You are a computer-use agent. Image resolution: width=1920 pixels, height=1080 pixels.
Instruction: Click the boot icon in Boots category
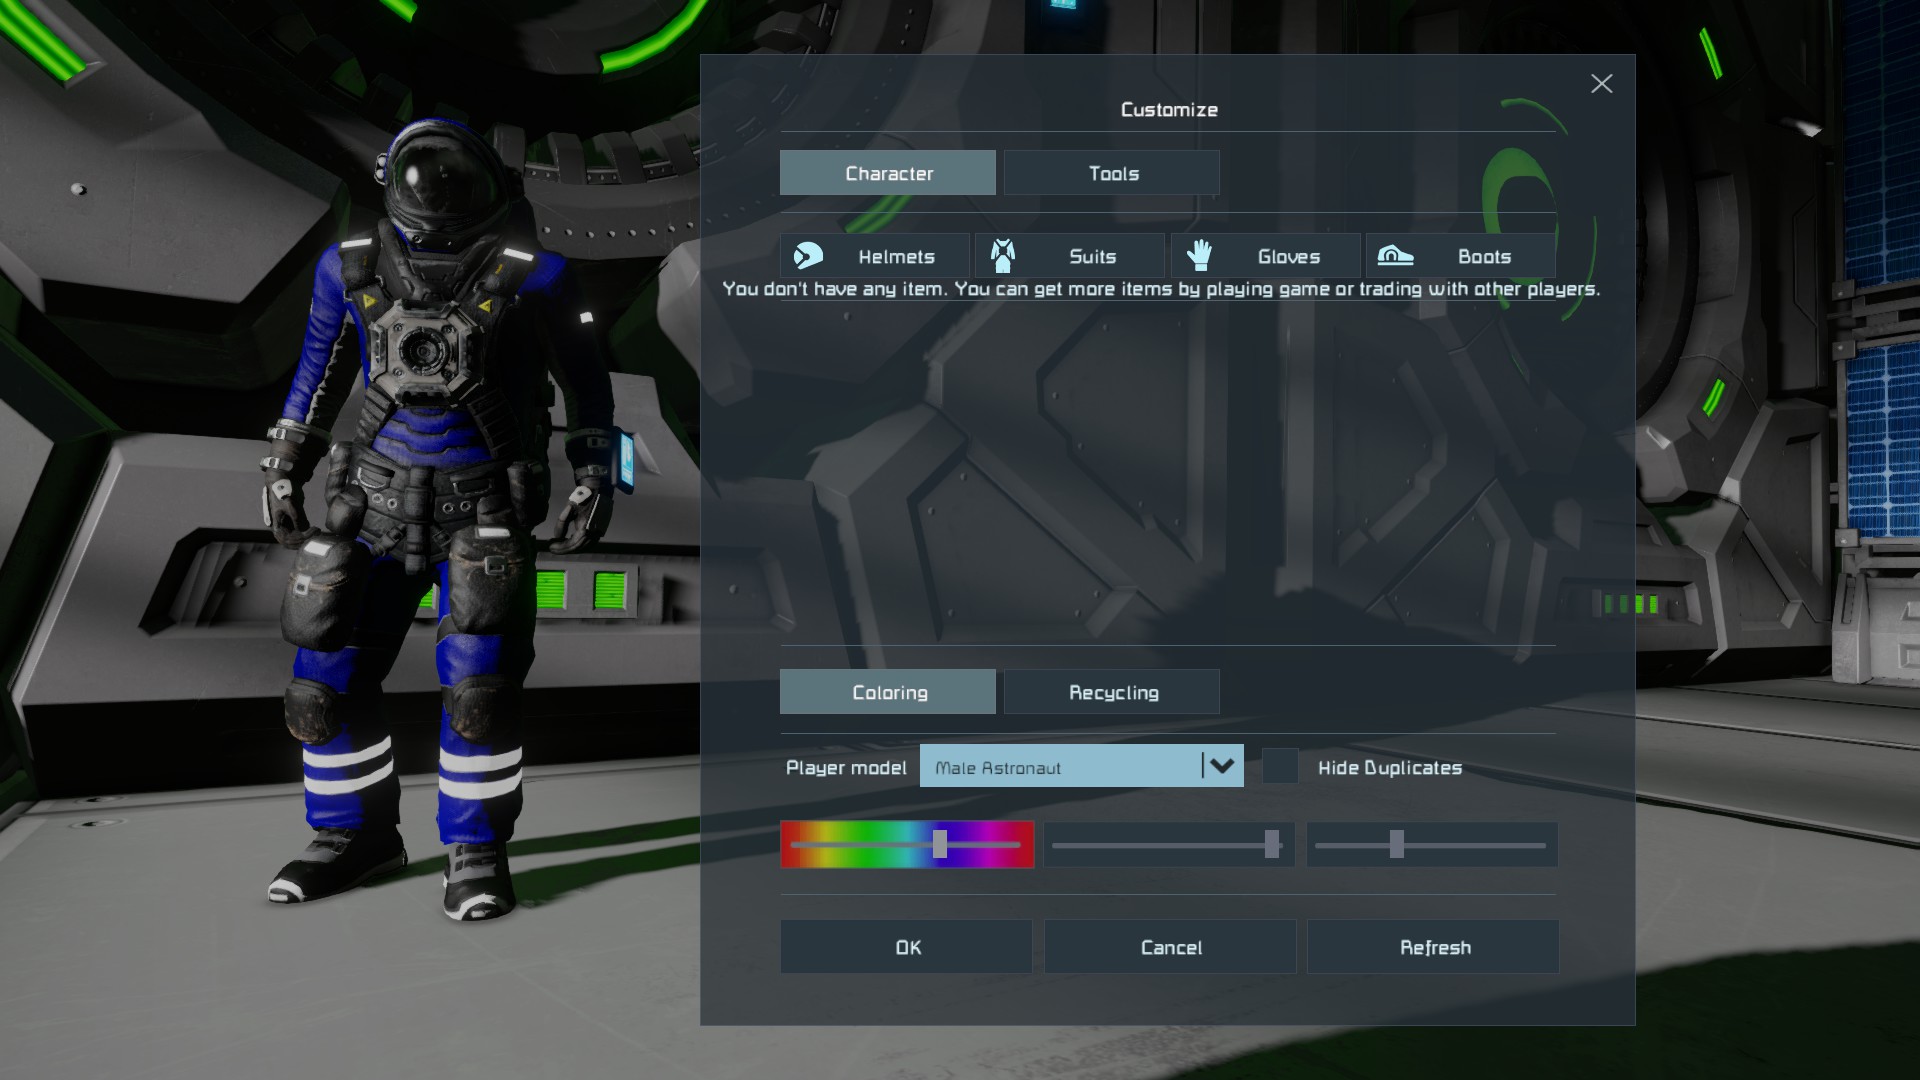pos(1395,256)
